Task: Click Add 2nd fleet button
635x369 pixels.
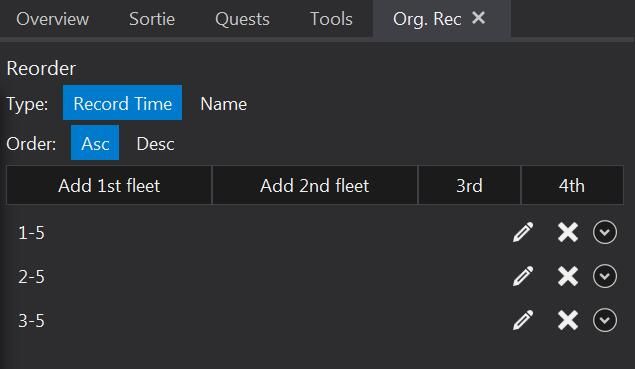Action: point(315,185)
